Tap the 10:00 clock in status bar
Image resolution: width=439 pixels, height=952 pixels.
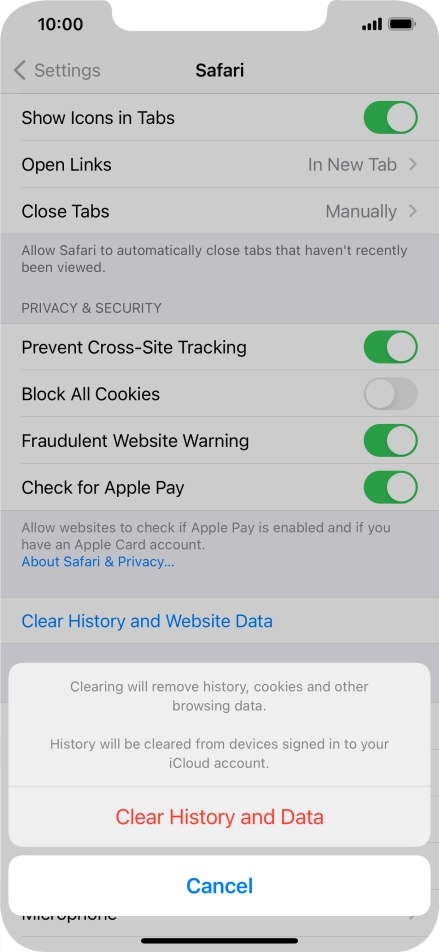(60, 24)
